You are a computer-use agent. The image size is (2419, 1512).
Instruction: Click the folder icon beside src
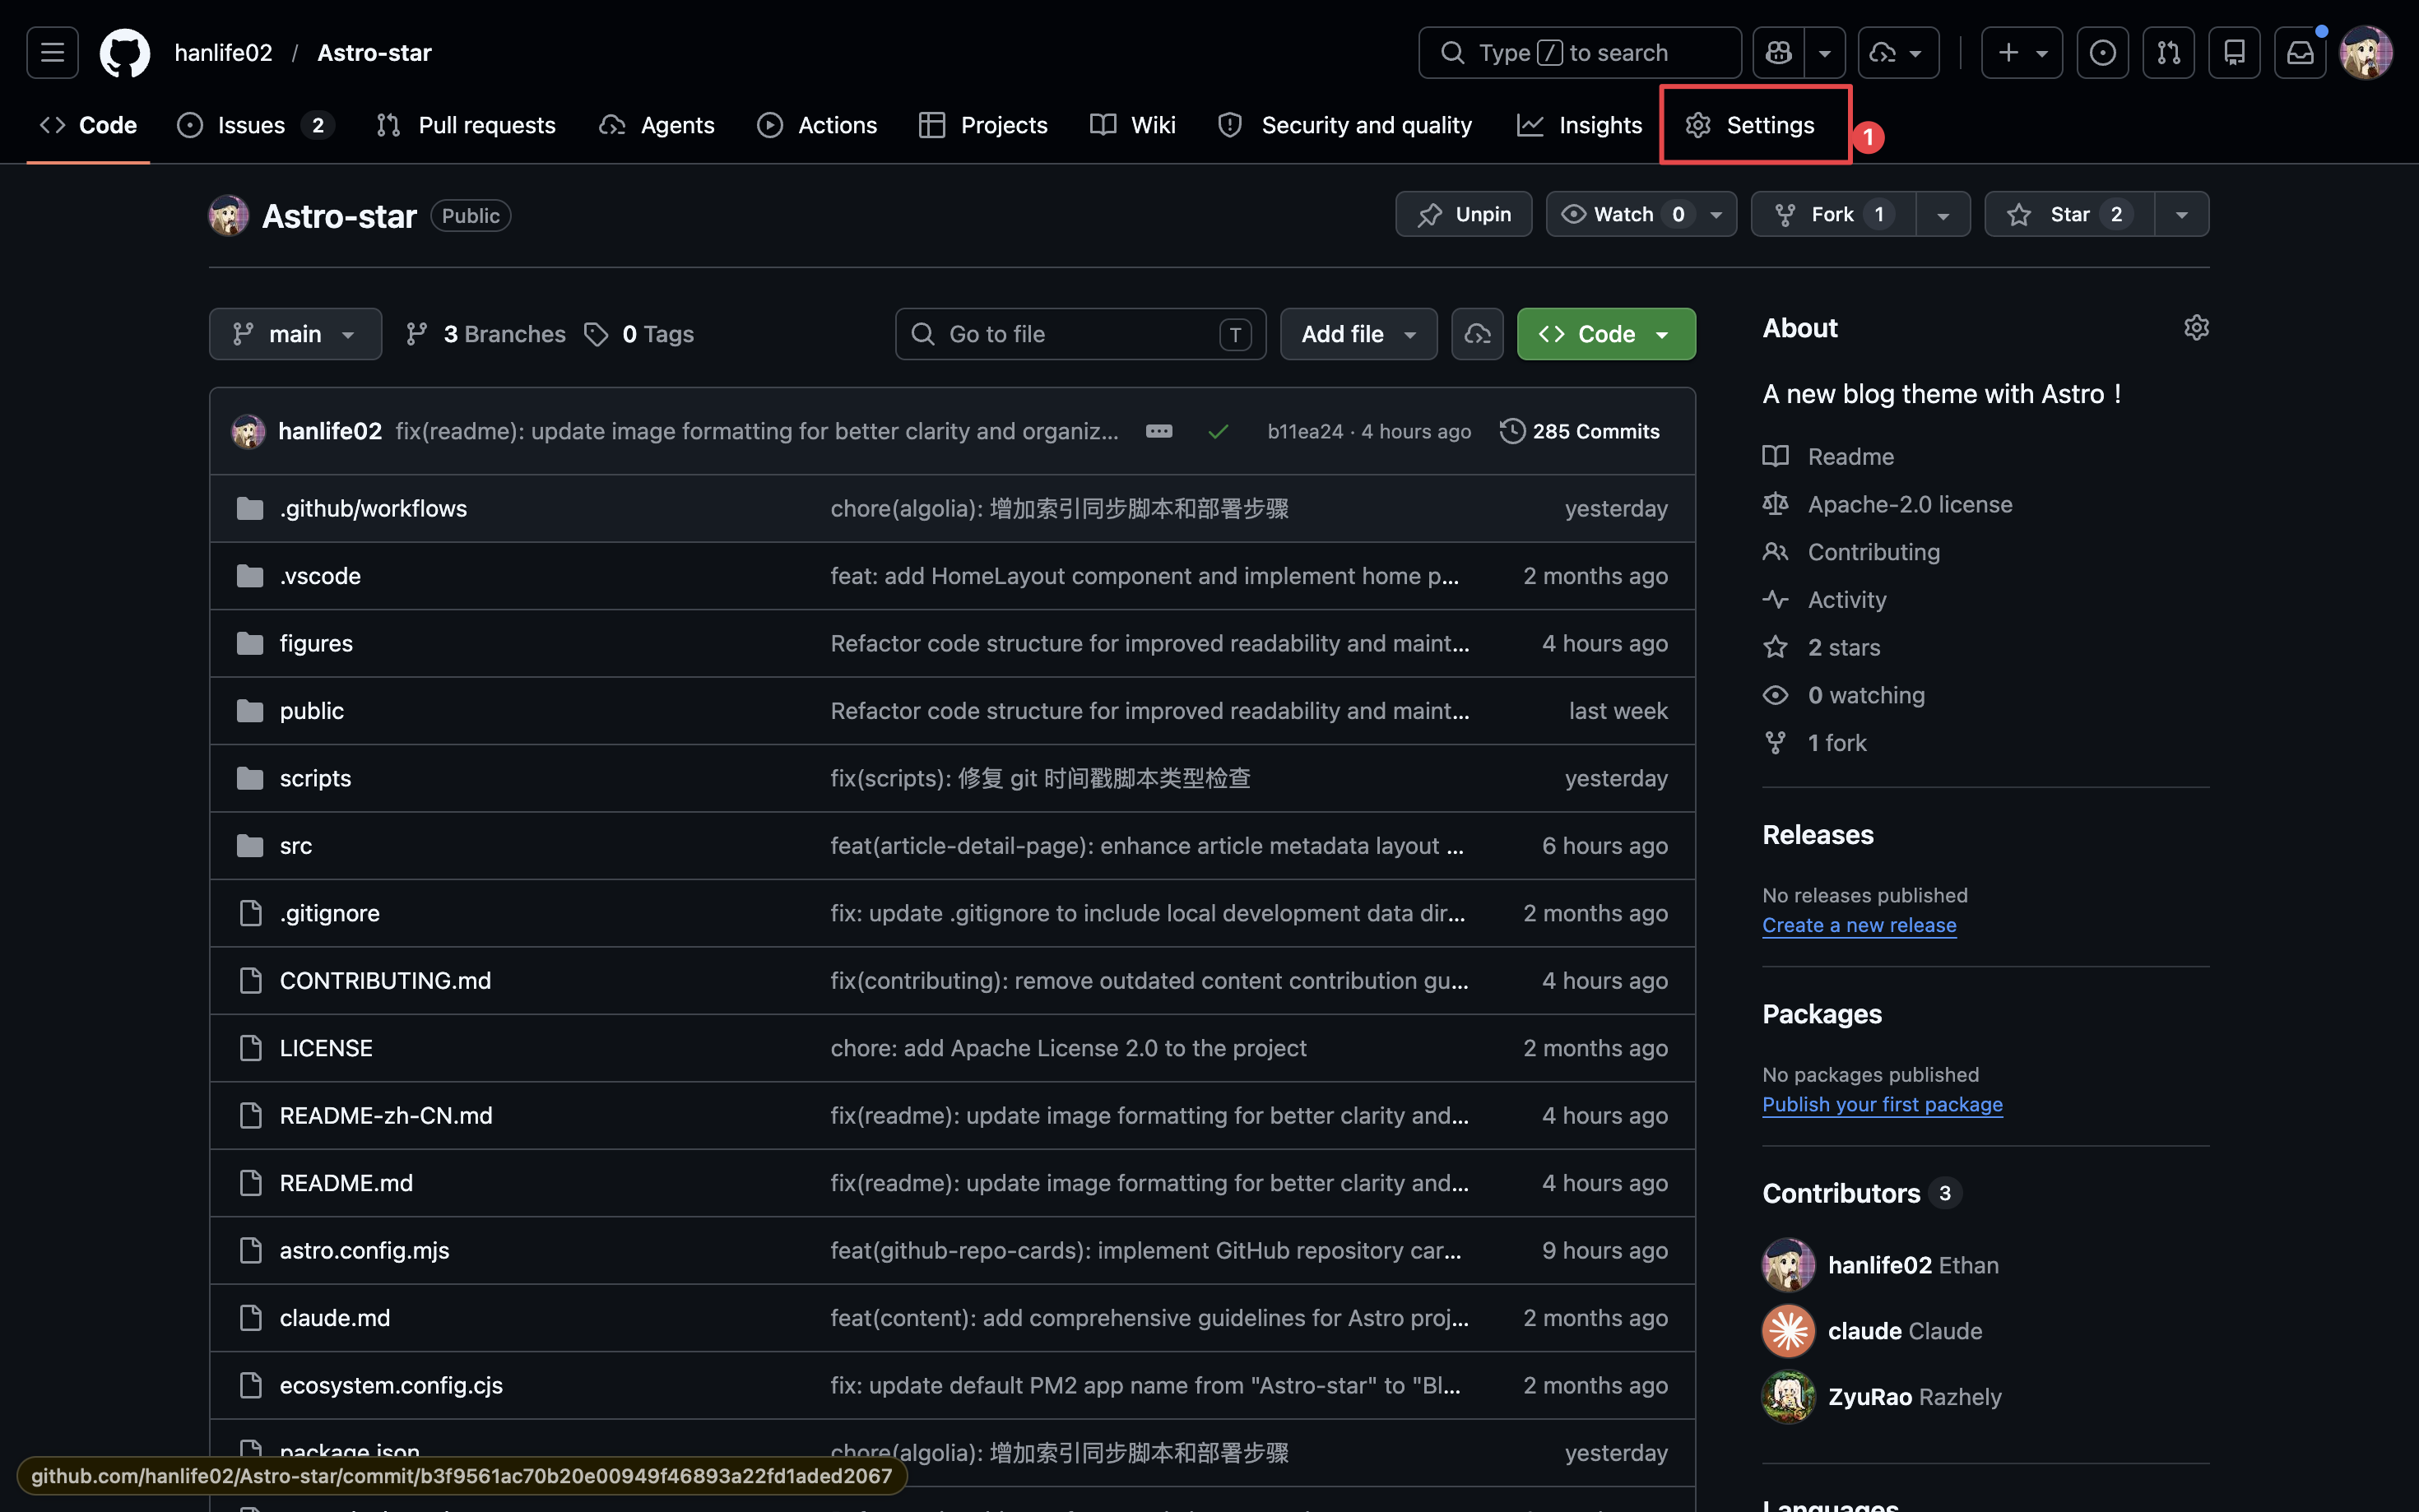(x=250, y=846)
